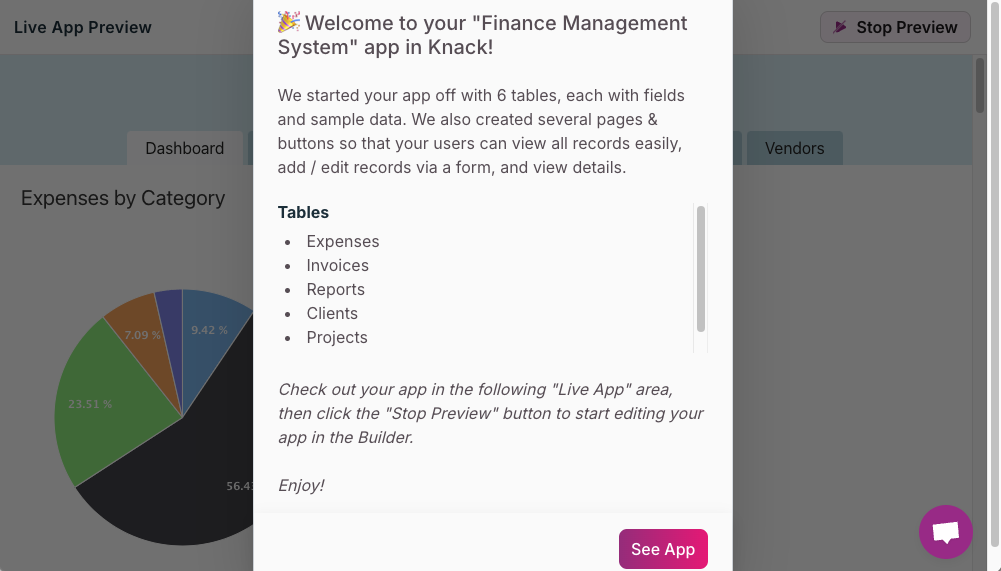Select Clients in the Tables list
The image size is (1001, 571).
pos(332,313)
